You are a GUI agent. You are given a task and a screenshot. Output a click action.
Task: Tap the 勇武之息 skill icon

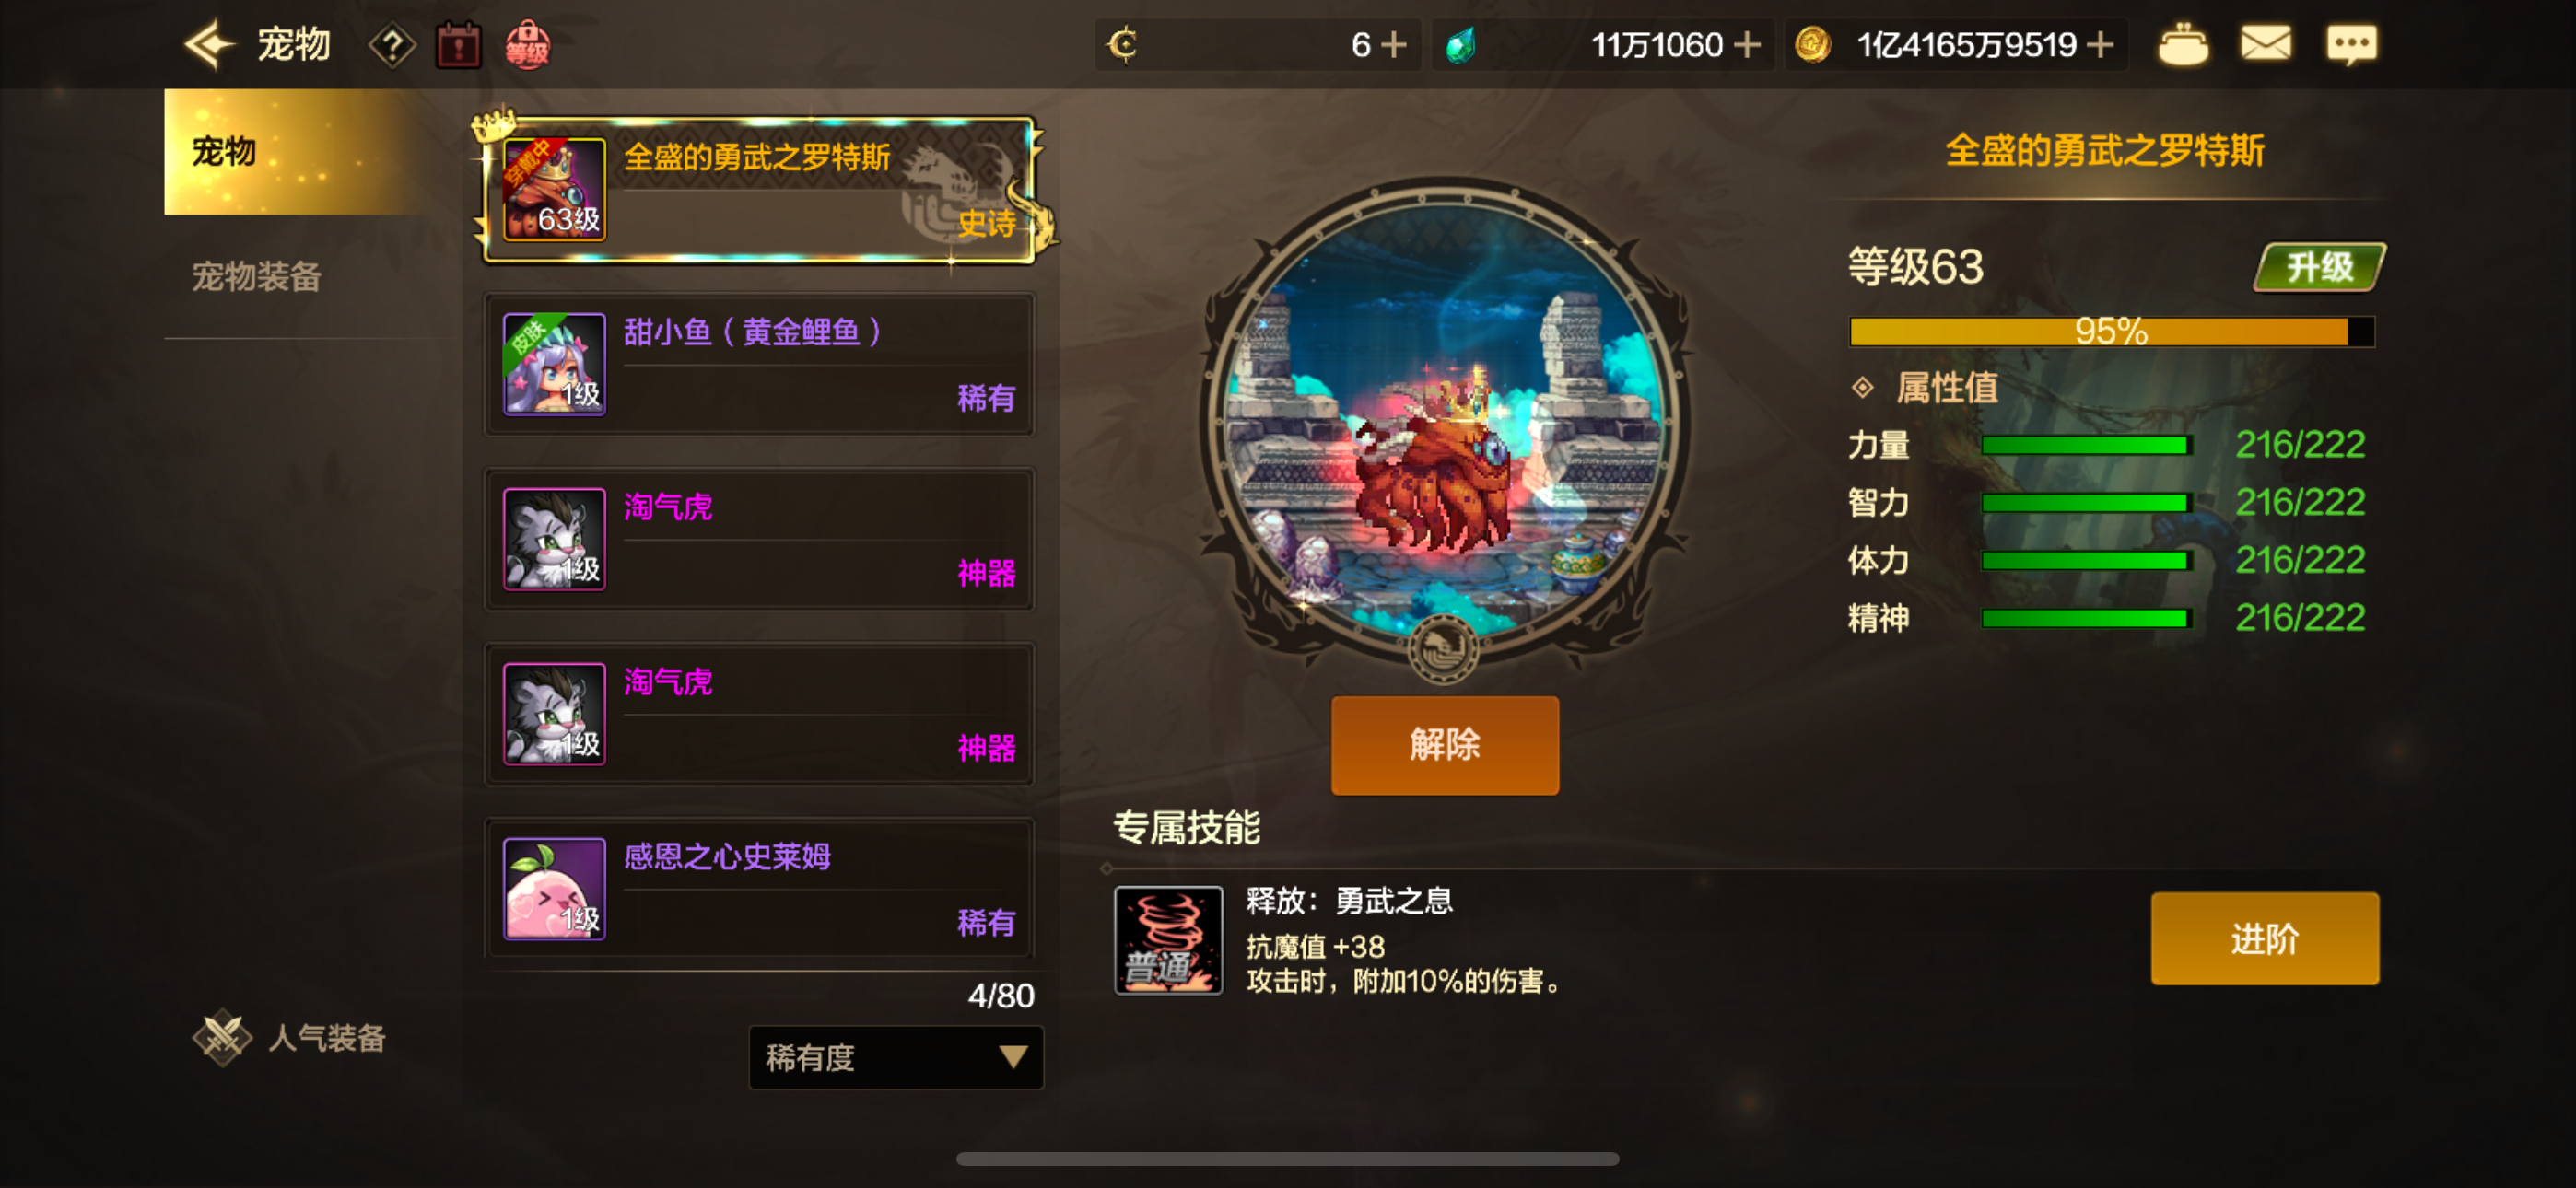1168,940
